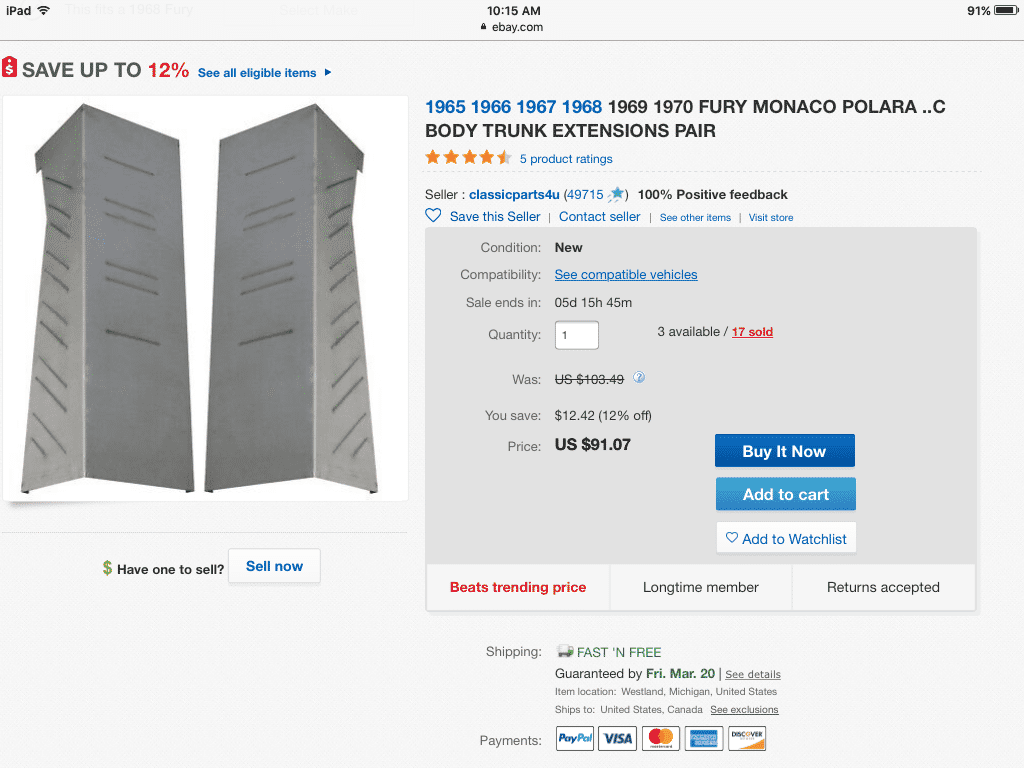Click the info icon beside Was price
This screenshot has height=768, width=1024.
tap(639, 378)
